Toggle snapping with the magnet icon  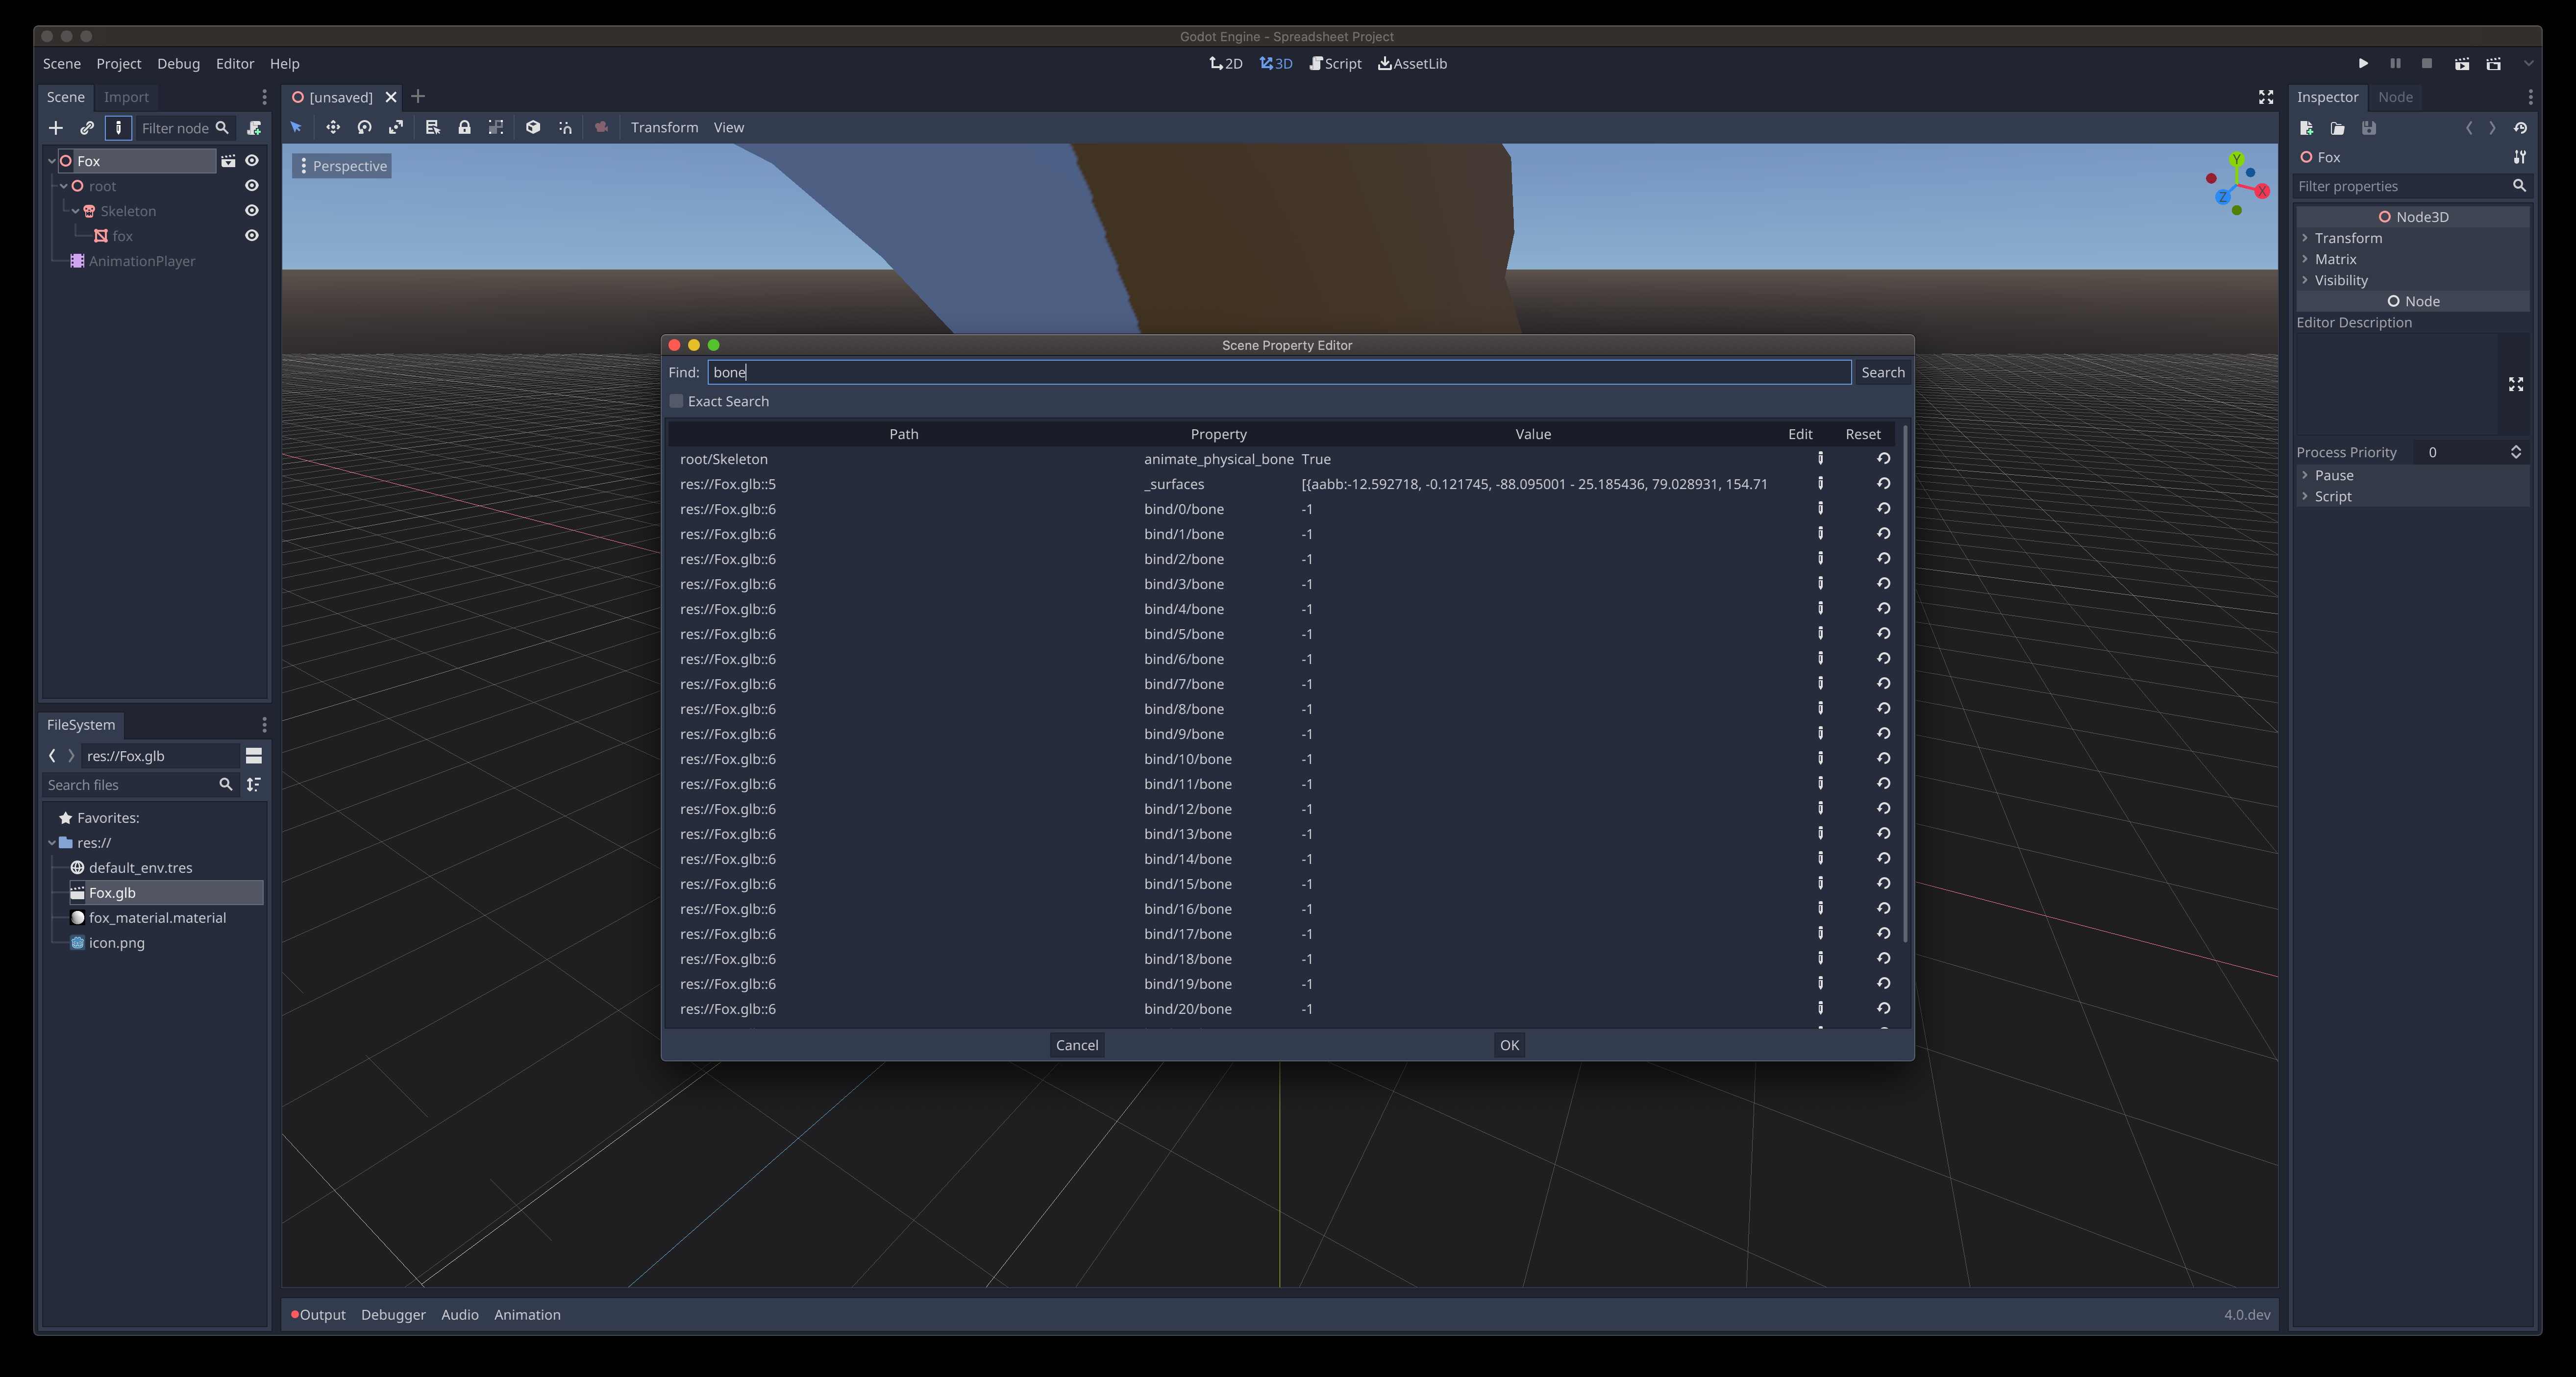click(x=565, y=127)
